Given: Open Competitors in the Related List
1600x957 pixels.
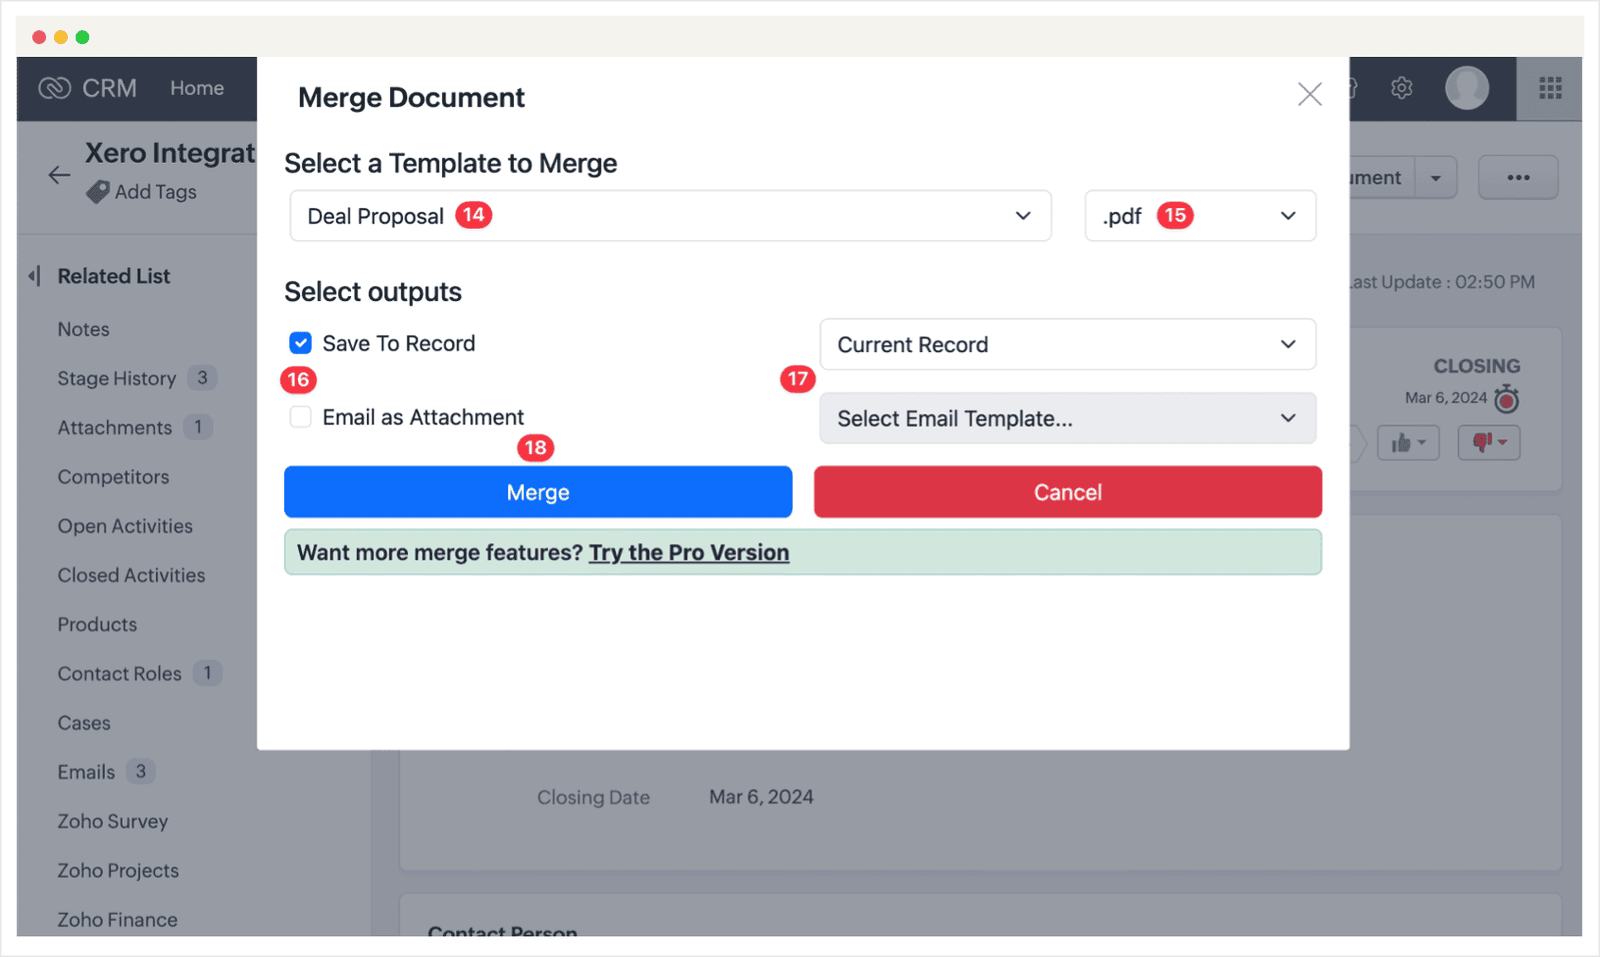Looking at the screenshot, I should [113, 477].
